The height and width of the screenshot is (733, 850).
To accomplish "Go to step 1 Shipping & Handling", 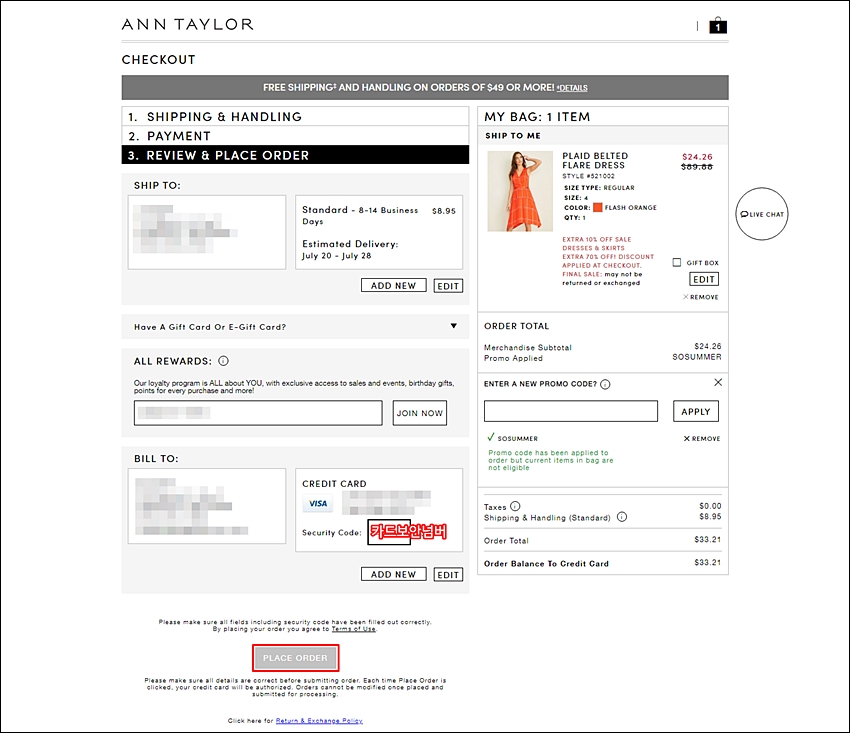I will tap(295, 117).
